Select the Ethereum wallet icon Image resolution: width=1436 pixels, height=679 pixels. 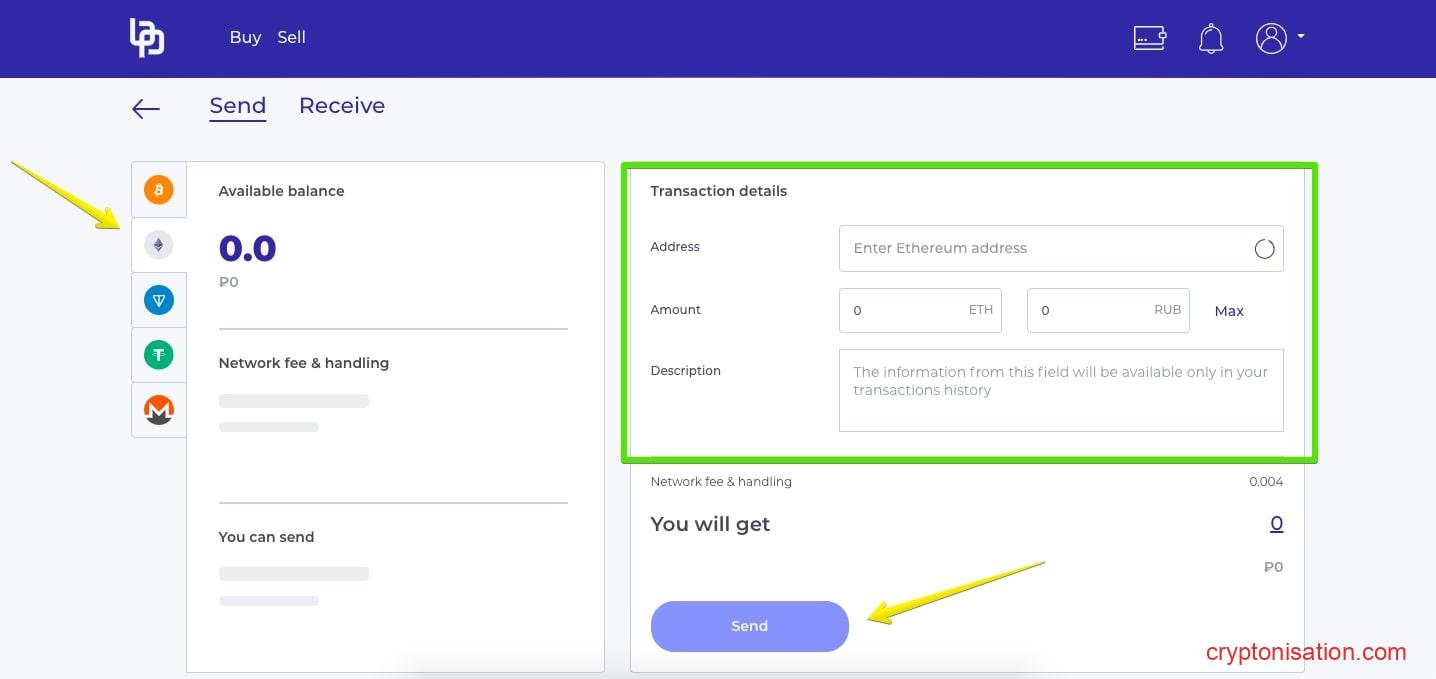coord(159,245)
